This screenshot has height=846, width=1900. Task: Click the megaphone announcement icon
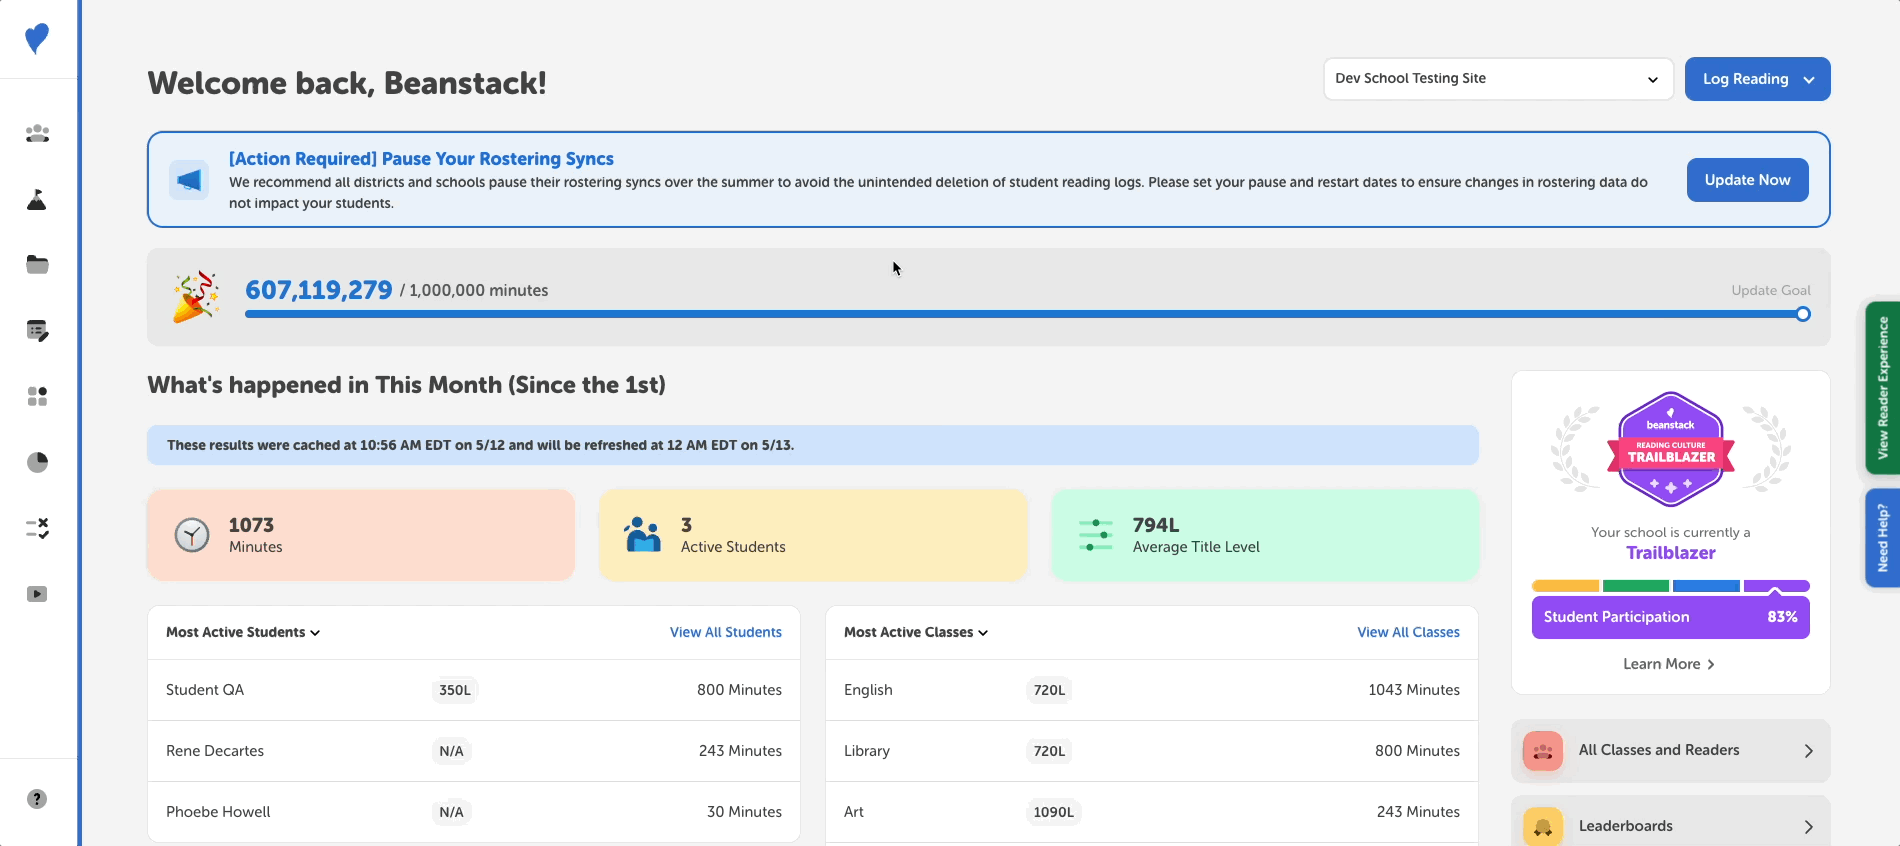click(189, 180)
